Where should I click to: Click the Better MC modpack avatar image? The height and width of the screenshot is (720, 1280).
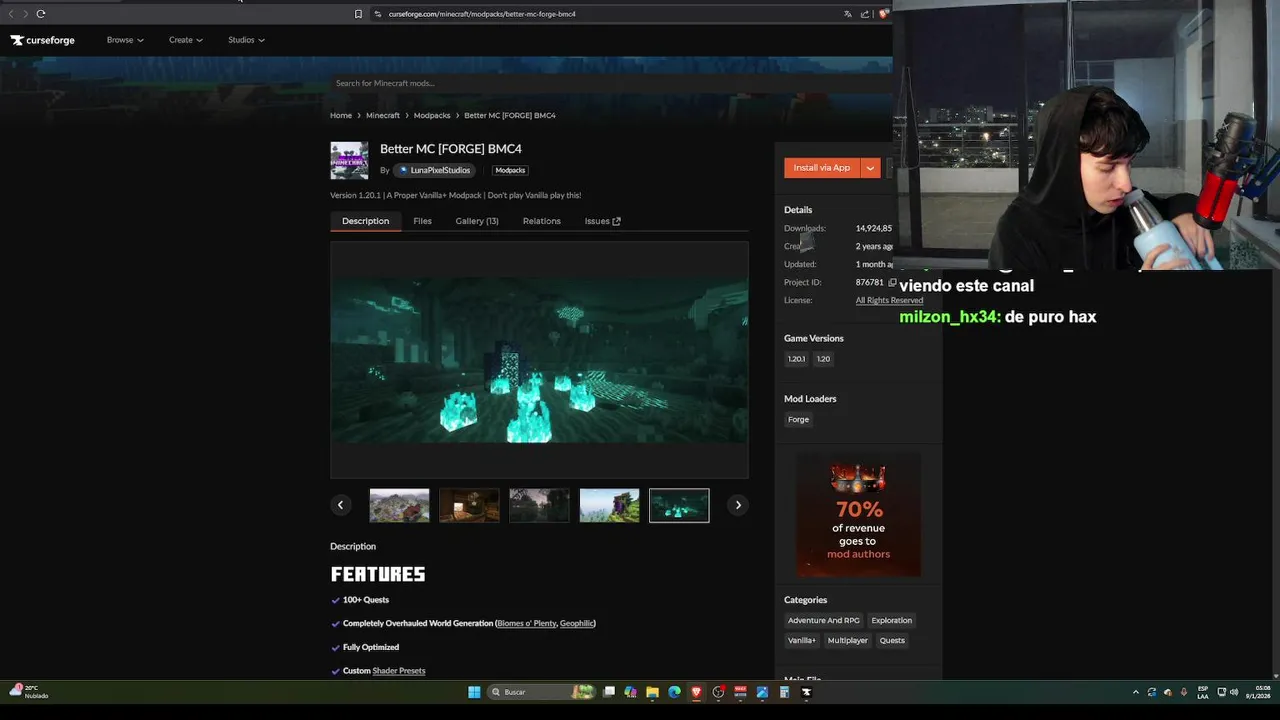pyautogui.click(x=349, y=160)
